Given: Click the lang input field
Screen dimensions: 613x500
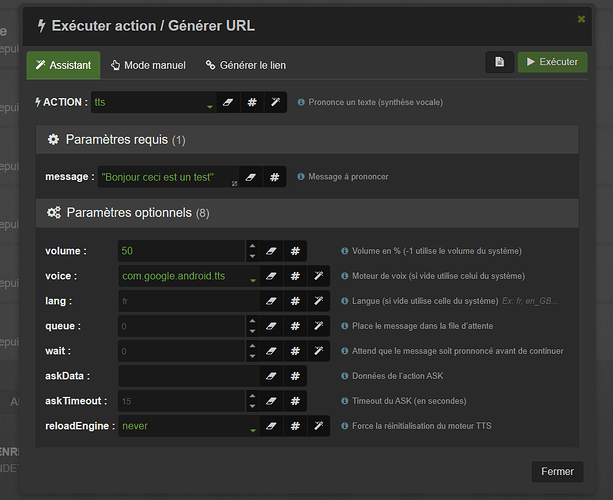Looking at the screenshot, I should pyautogui.click(x=189, y=301).
